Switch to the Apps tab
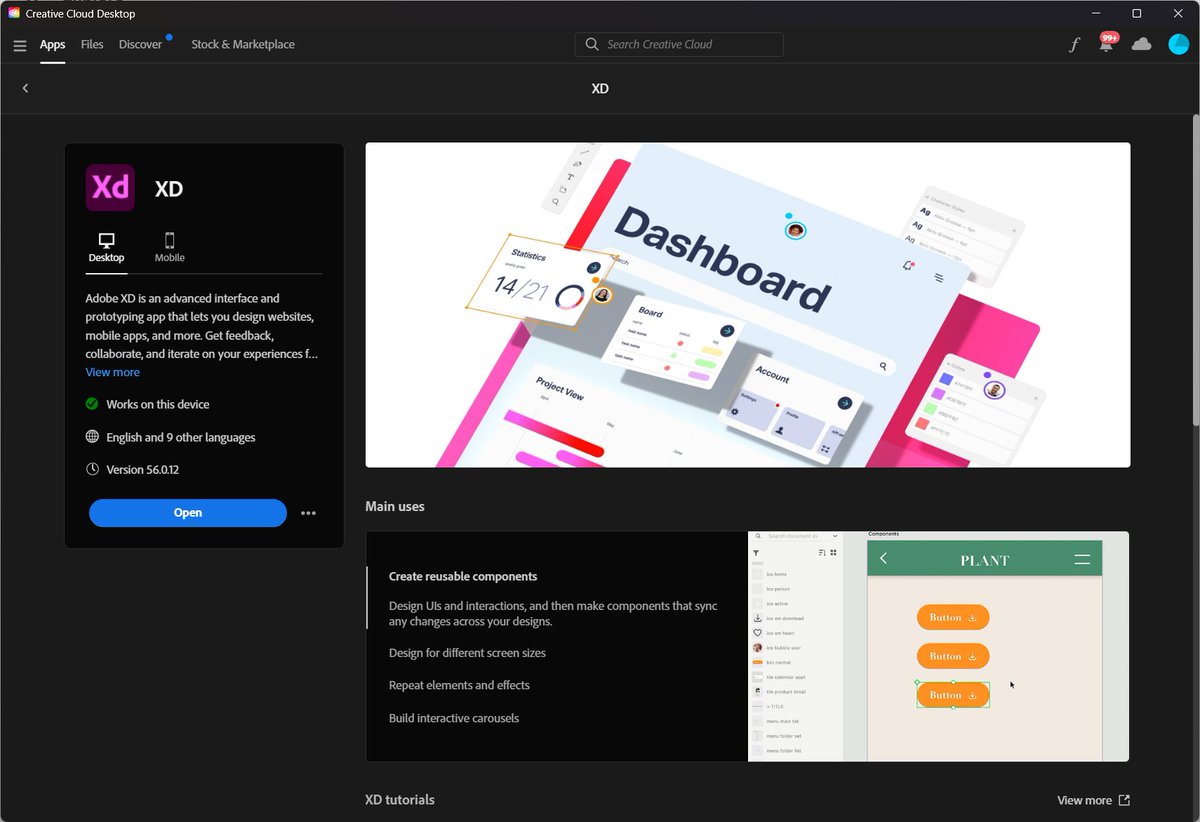 tap(53, 45)
